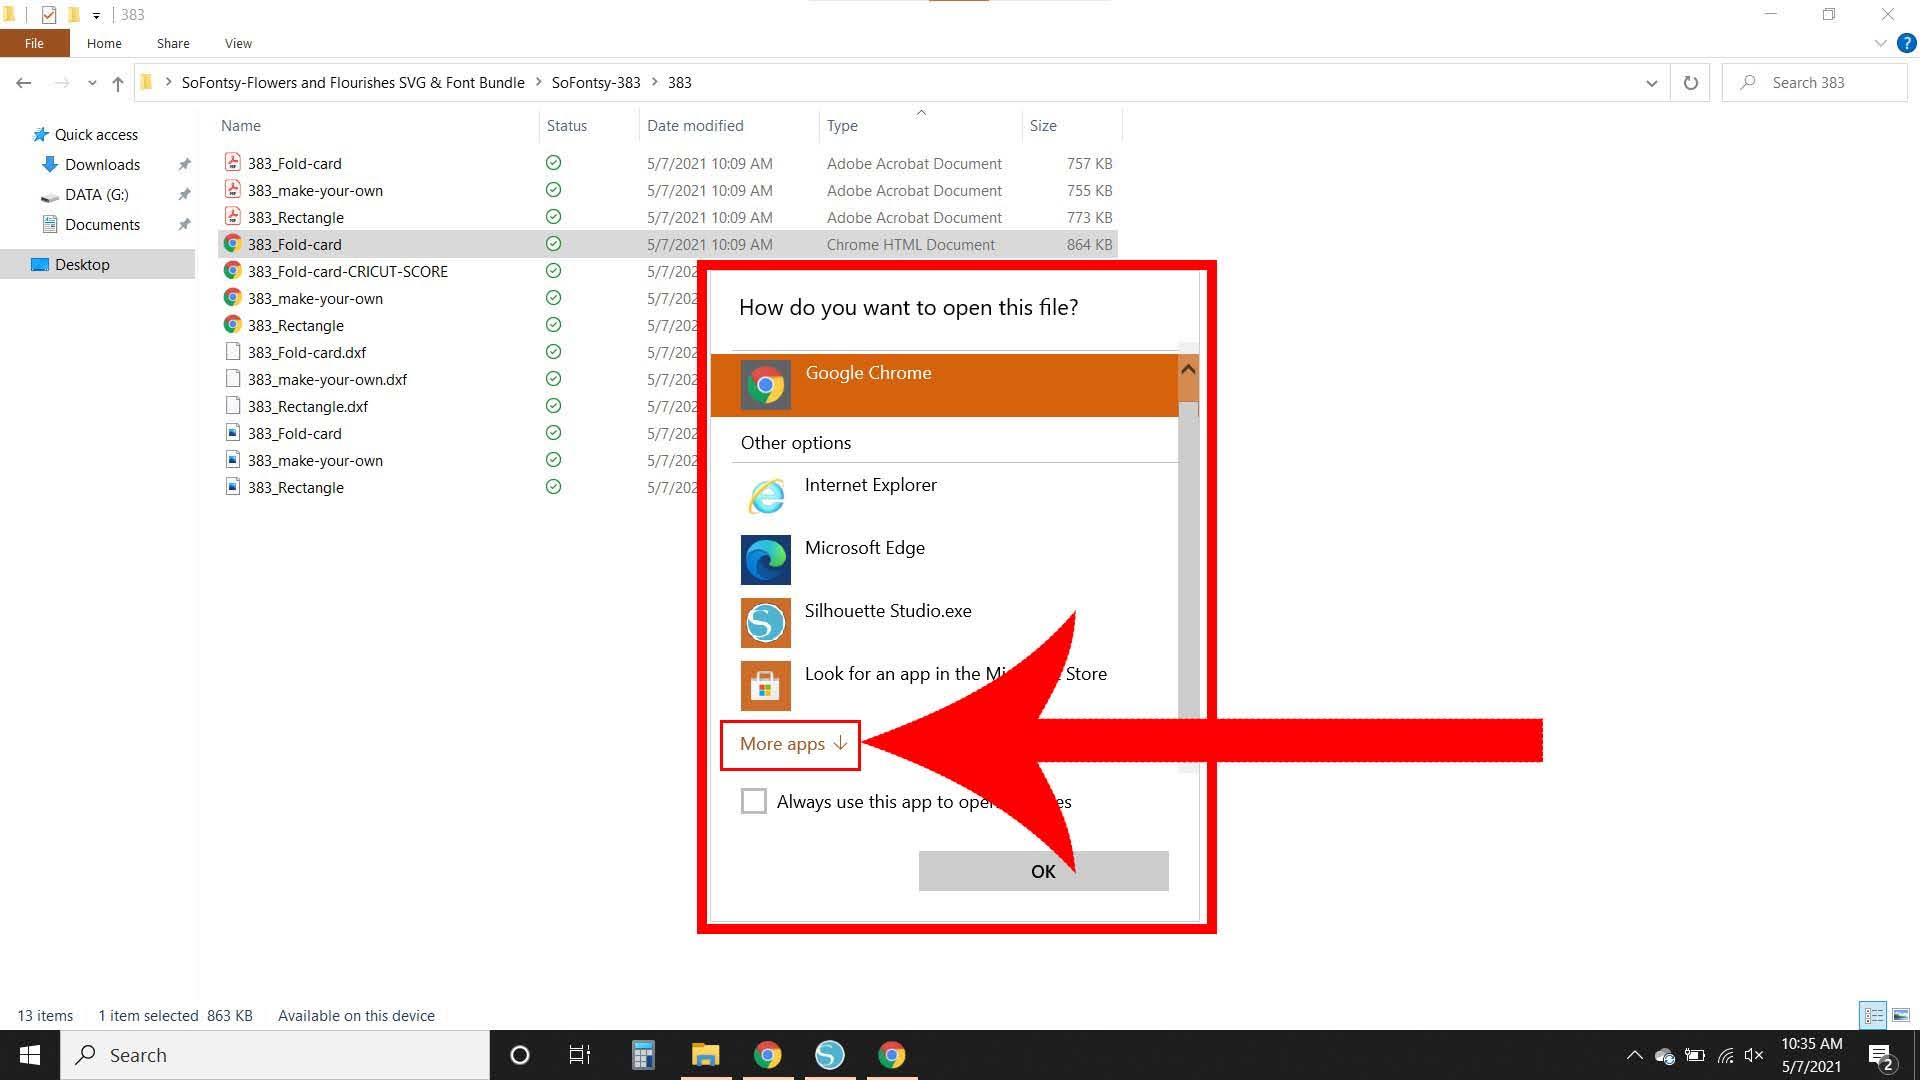
Task: Open the address bar dropdown
Action: 1651,82
